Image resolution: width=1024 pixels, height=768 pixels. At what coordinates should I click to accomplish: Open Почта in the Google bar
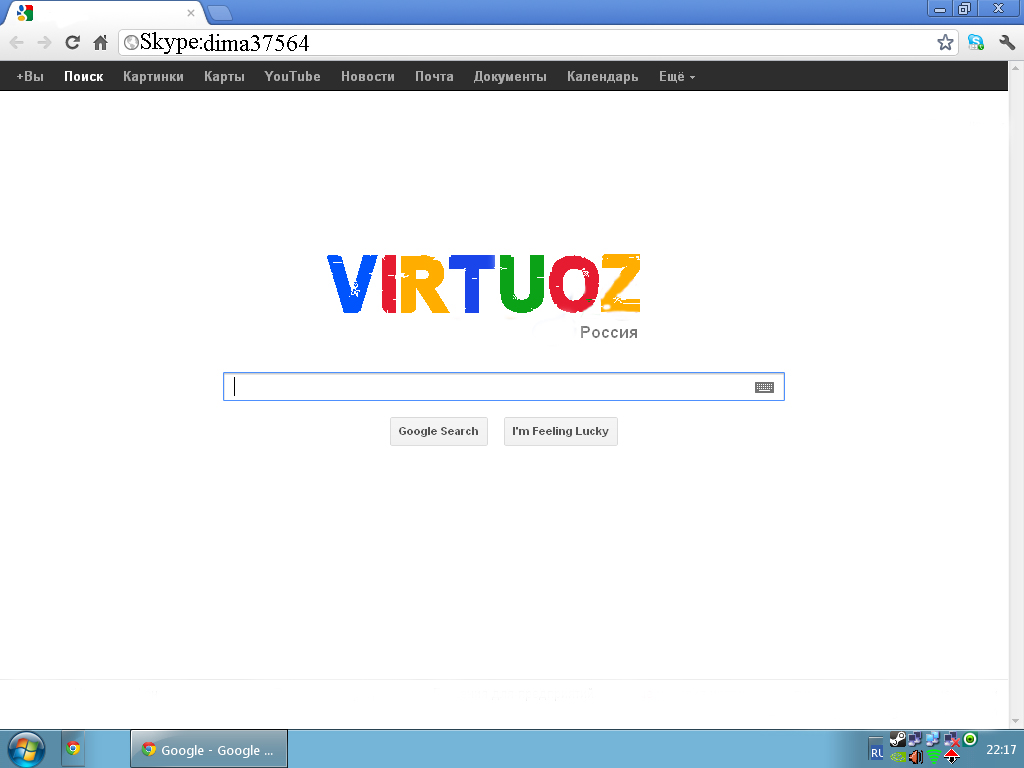tap(434, 76)
